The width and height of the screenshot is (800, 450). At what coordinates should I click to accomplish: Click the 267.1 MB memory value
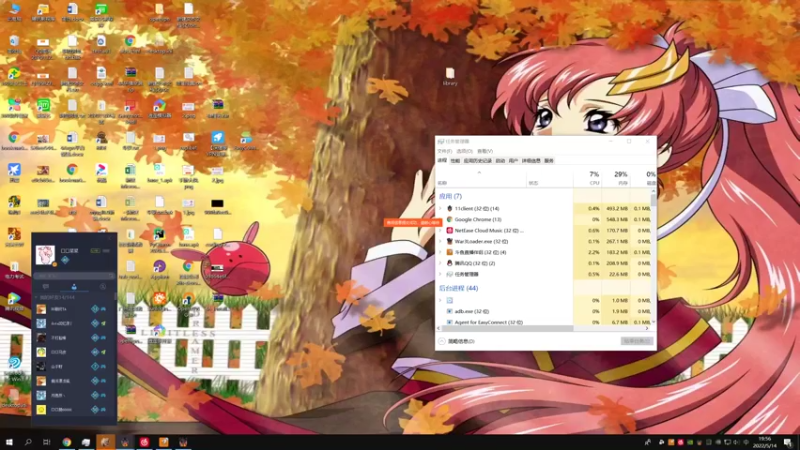click(x=617, y=241)
